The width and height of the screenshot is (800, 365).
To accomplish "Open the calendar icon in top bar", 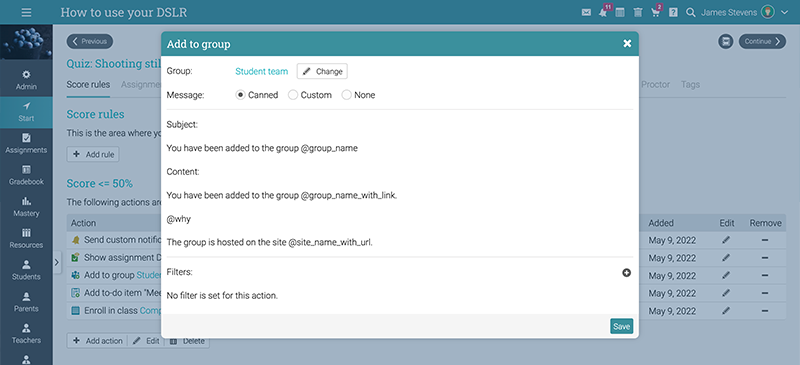I will pyautogui.click(x=620, y=13).
